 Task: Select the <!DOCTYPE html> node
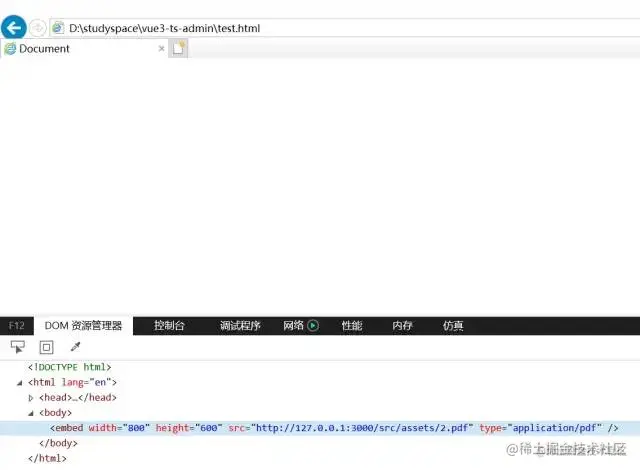[x=69, y=367]
